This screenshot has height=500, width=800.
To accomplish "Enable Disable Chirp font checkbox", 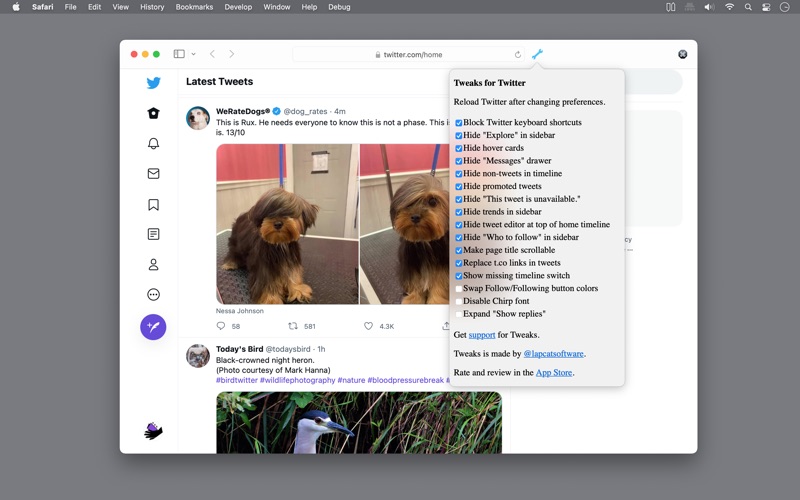I will [459, 301].
